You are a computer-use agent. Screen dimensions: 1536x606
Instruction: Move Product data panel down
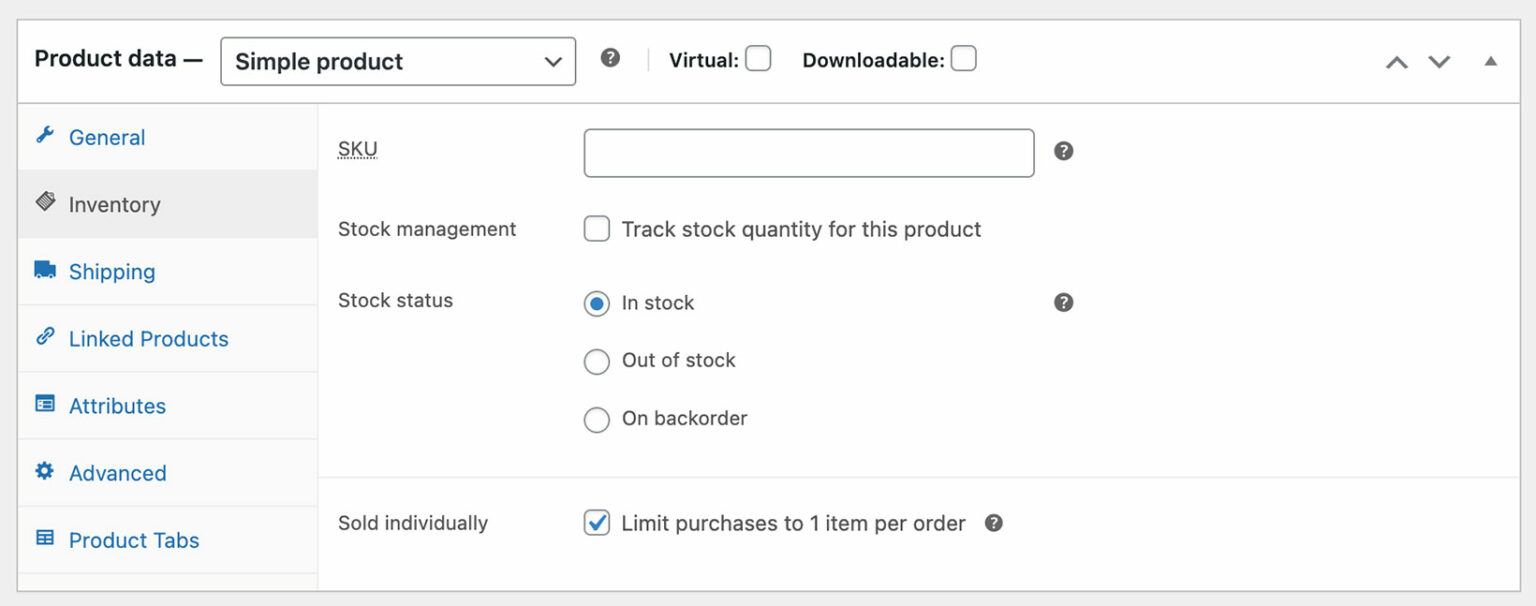[1439, 62]
